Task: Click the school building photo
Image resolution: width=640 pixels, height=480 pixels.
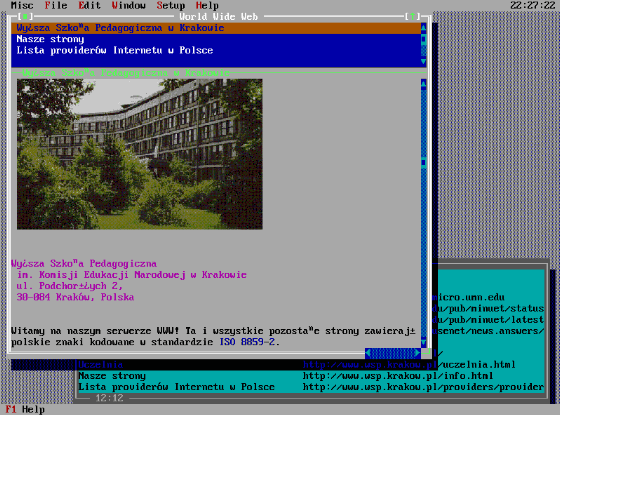Action: (x=140, y=154)
